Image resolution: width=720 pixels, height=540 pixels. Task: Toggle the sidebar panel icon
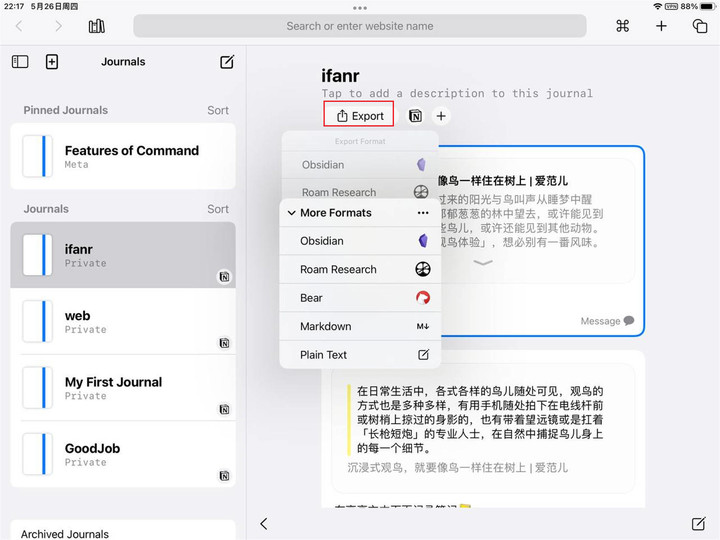pyautogui.click(x=20, y=62)
